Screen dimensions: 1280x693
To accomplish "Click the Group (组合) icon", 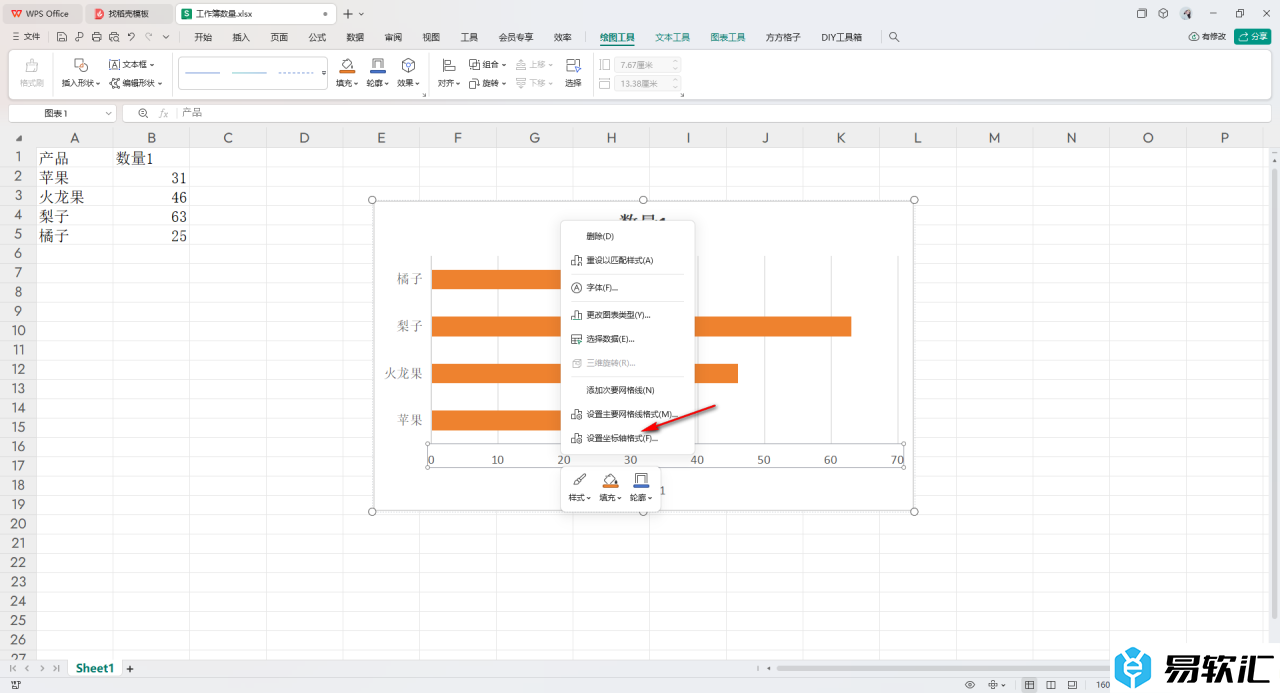I will [475, 64].
